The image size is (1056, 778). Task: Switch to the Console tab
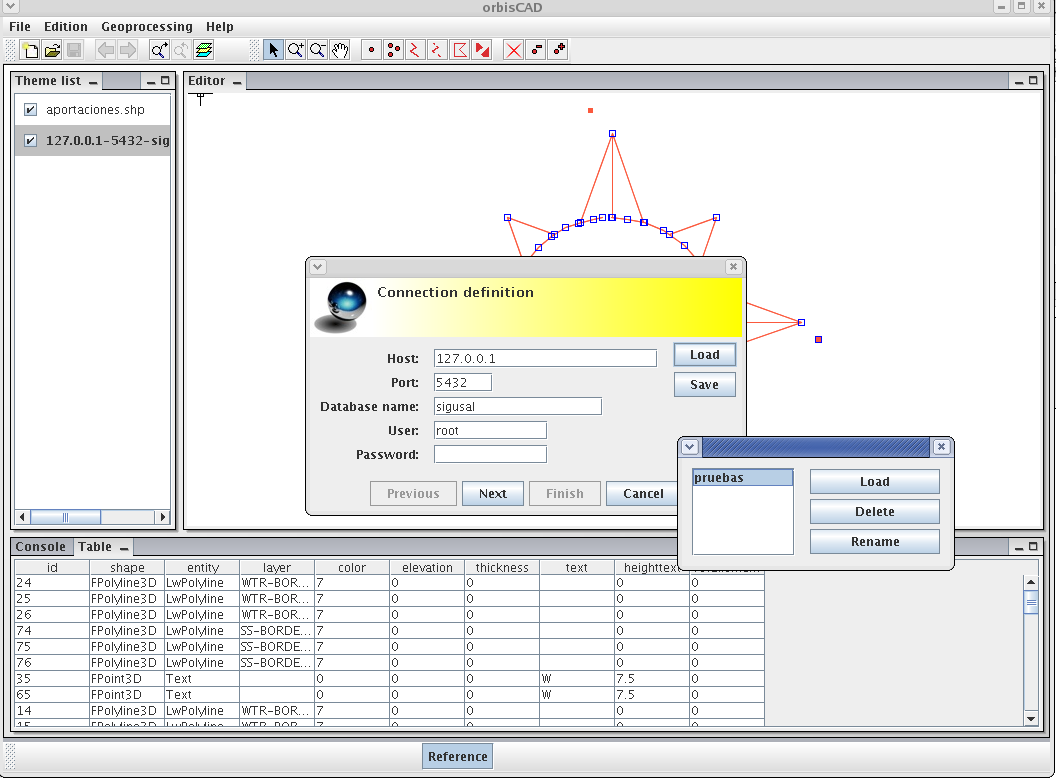(41, 547)
